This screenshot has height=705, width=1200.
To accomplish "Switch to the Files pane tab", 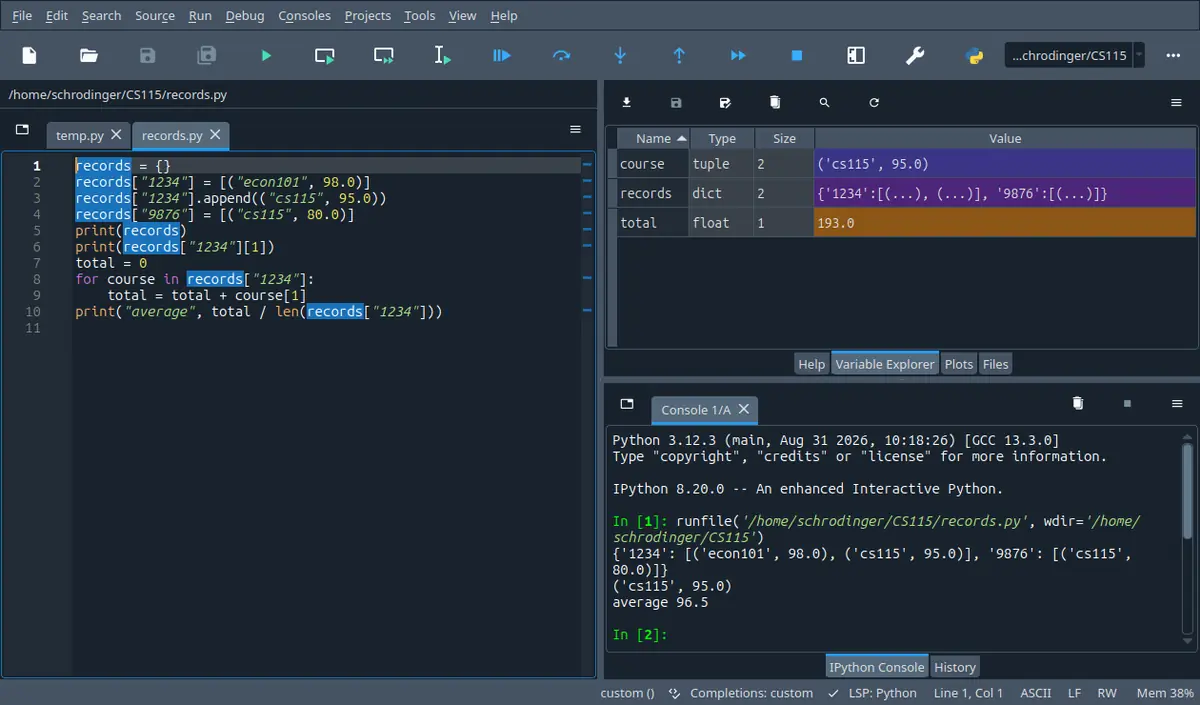I will pos(995,364).
